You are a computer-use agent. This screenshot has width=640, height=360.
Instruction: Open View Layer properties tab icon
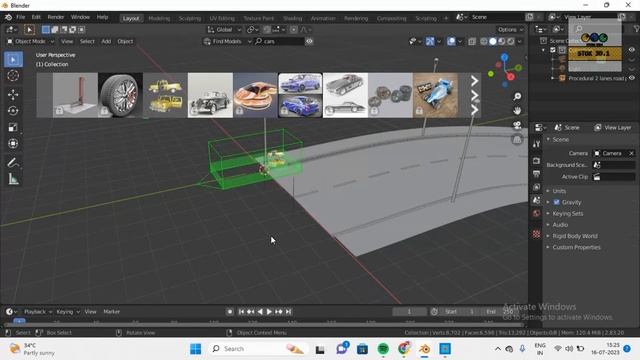coord(536,187)
